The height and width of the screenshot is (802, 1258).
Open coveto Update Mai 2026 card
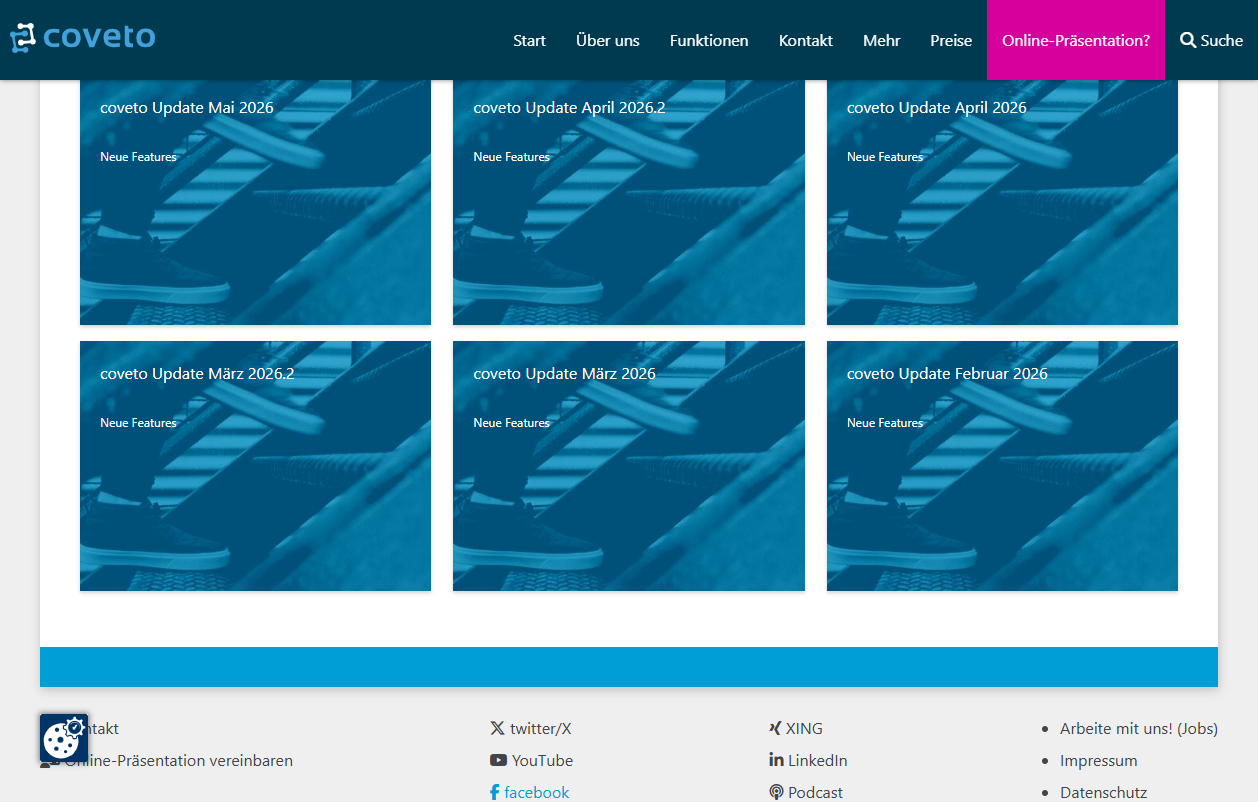point(255,201)
